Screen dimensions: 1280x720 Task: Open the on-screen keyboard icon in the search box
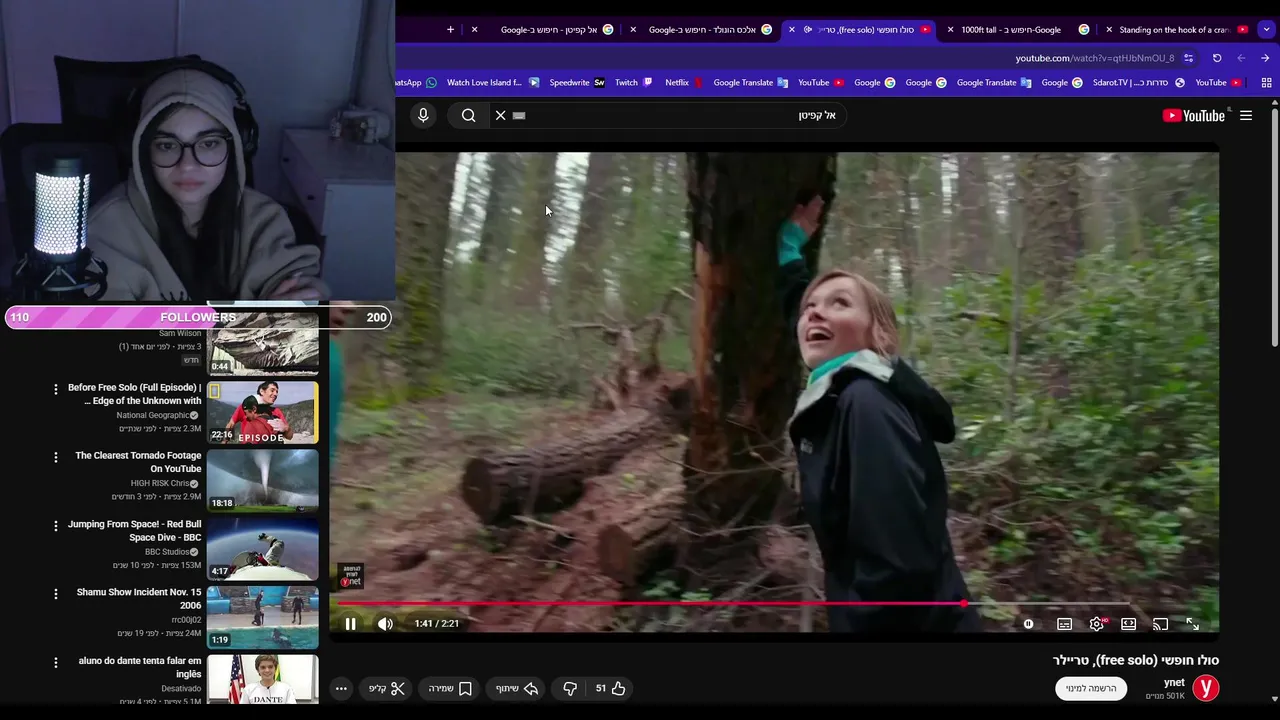point(519,115)
